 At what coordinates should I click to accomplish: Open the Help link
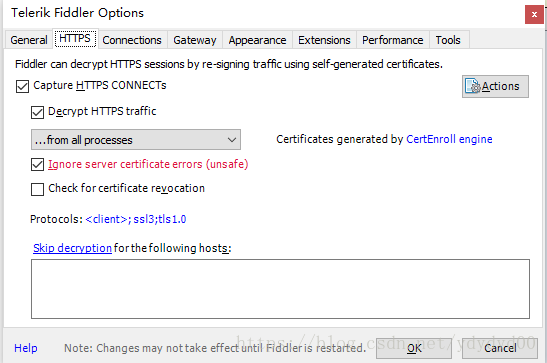pyautogui.click(x=26, y=348)
